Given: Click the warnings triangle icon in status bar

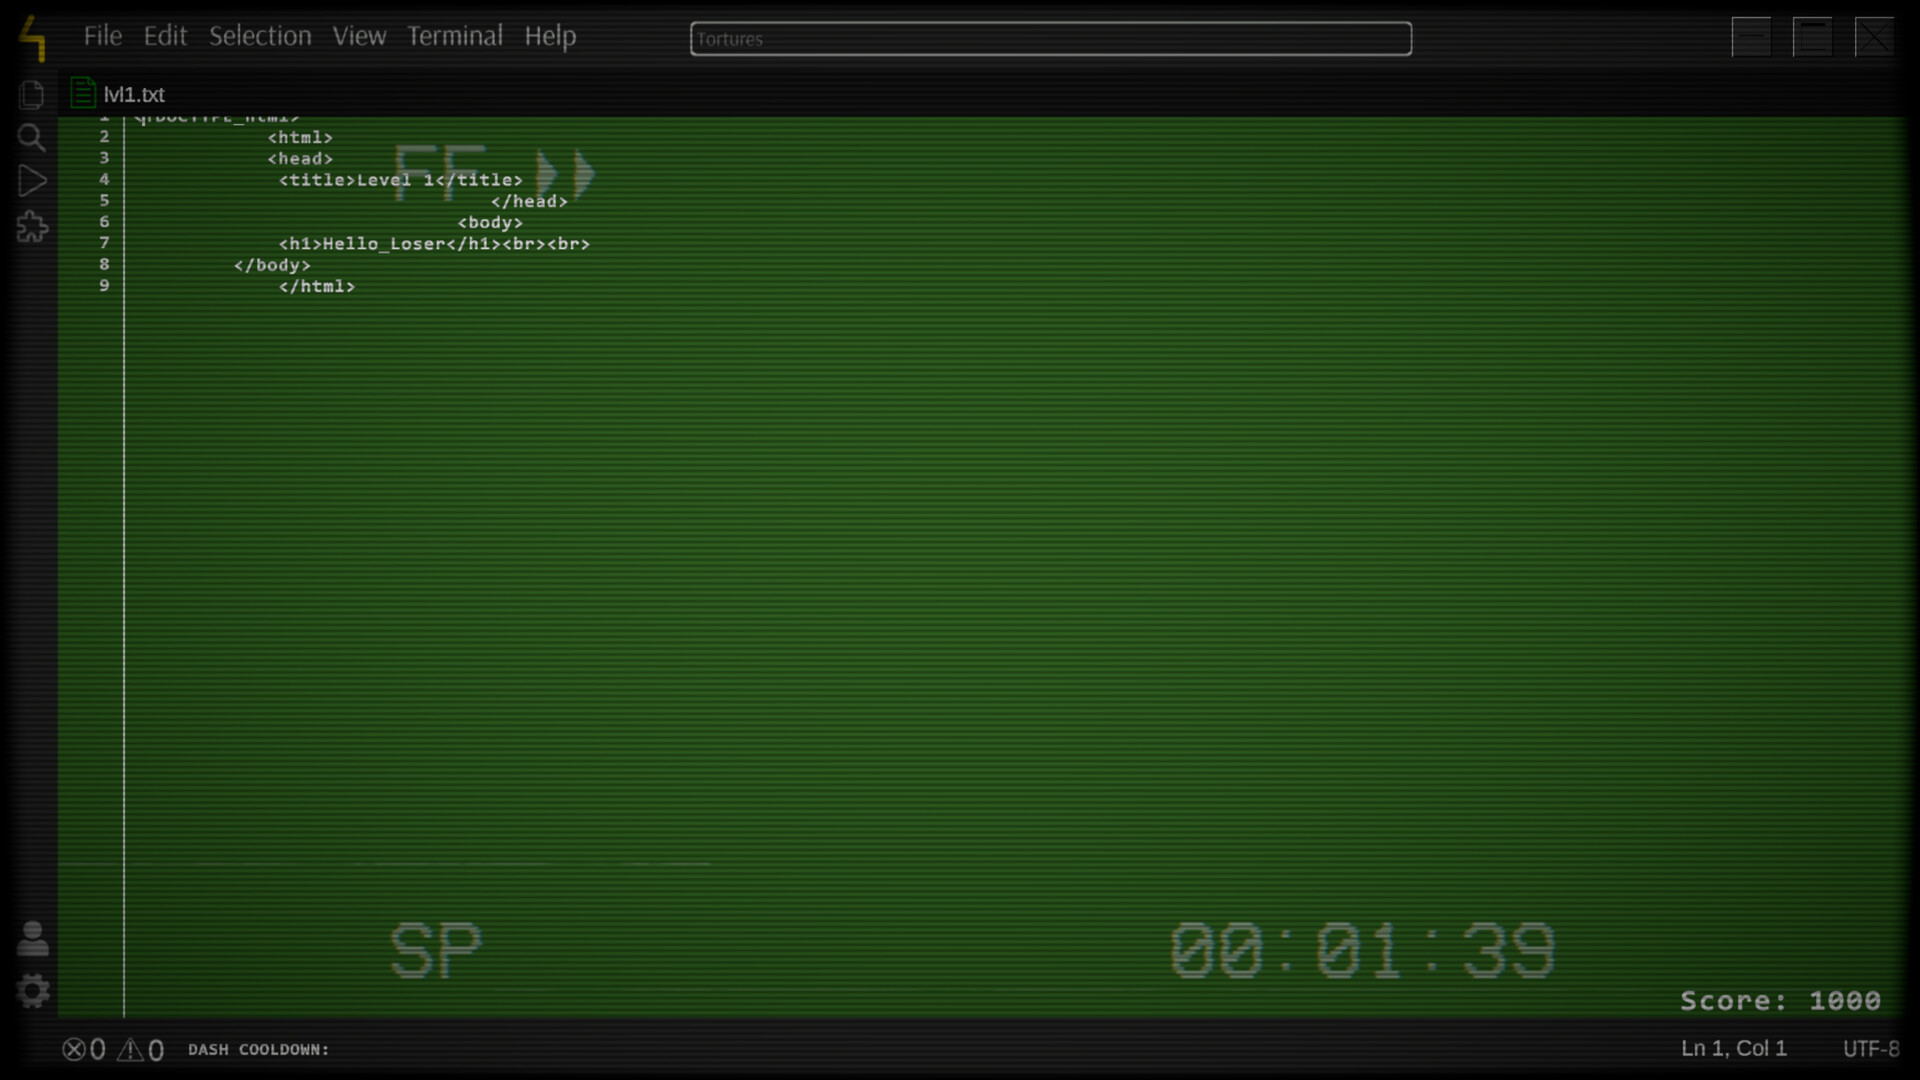Looking at the screenshot, I should click(130, 1049).
